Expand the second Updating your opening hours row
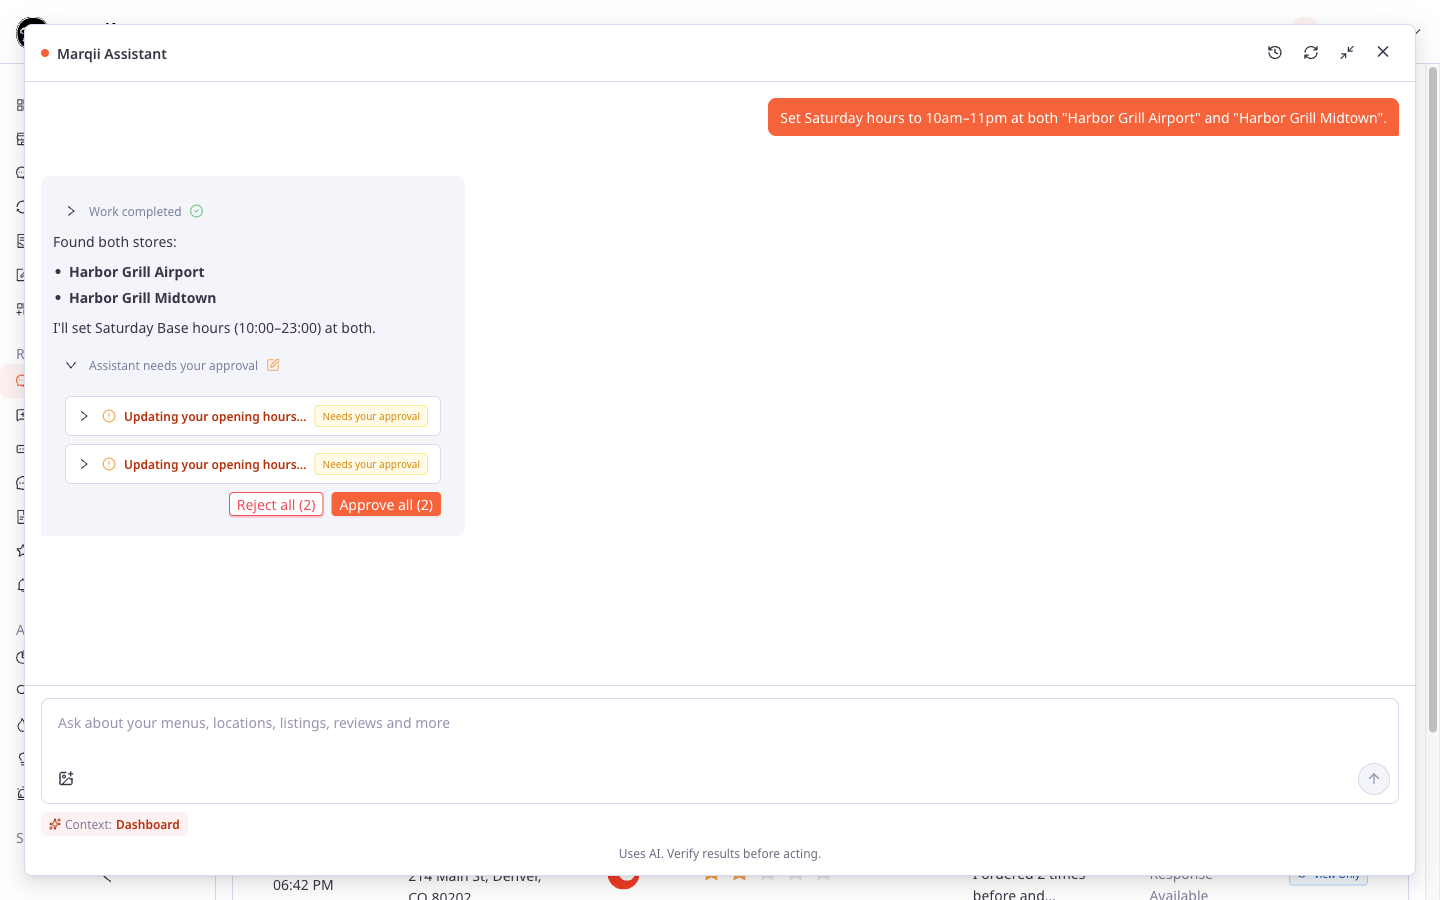 point(84,464)
